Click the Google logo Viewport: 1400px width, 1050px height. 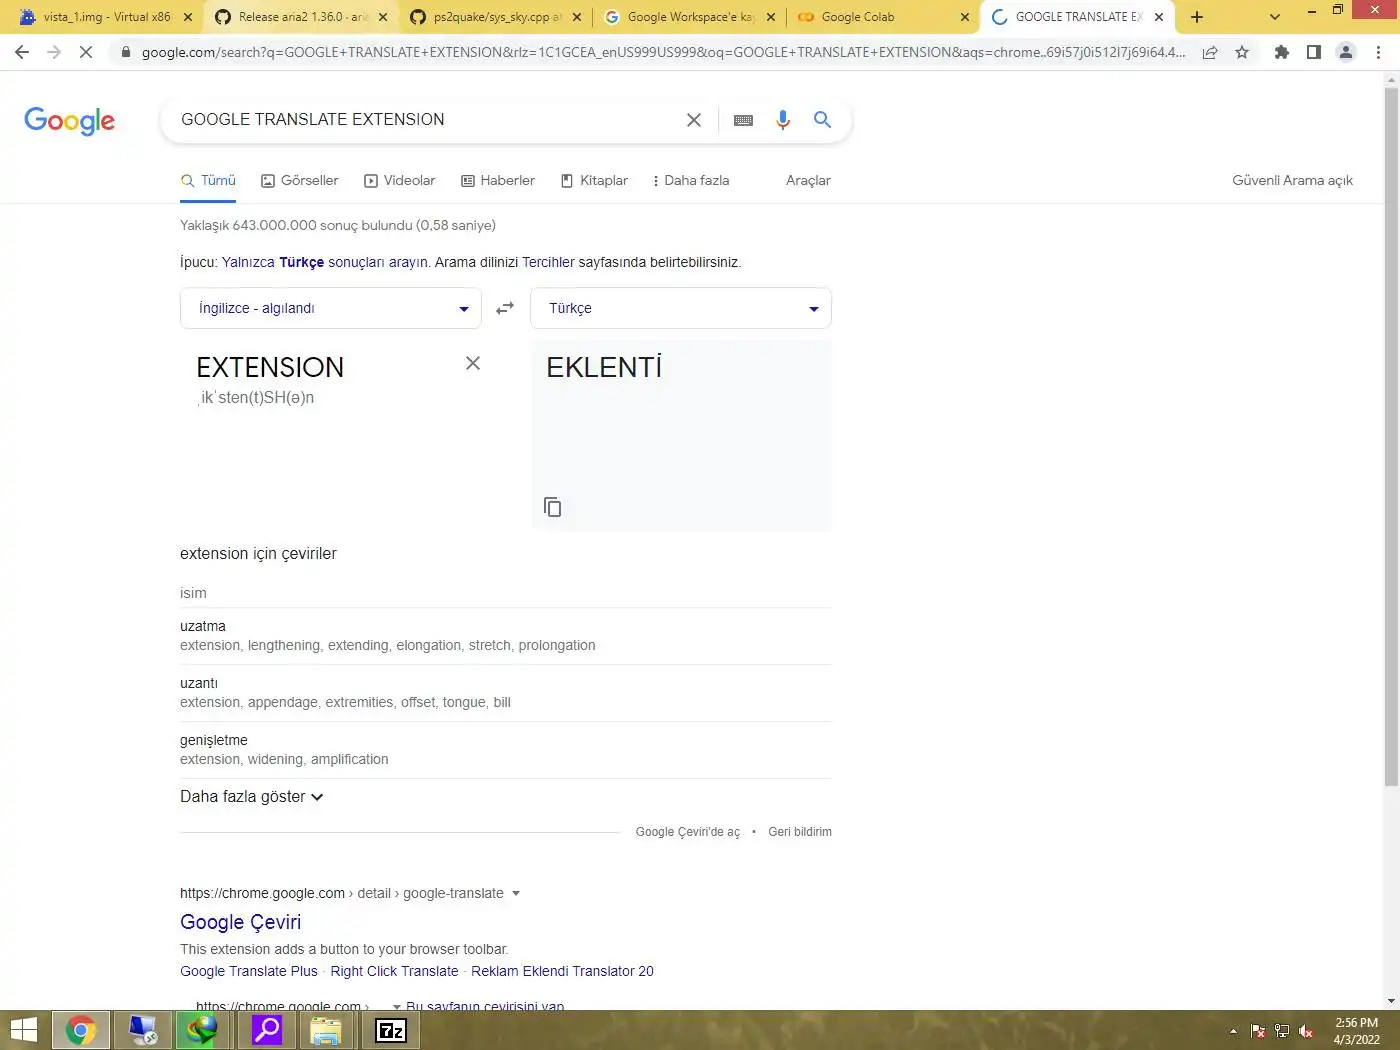69,121
